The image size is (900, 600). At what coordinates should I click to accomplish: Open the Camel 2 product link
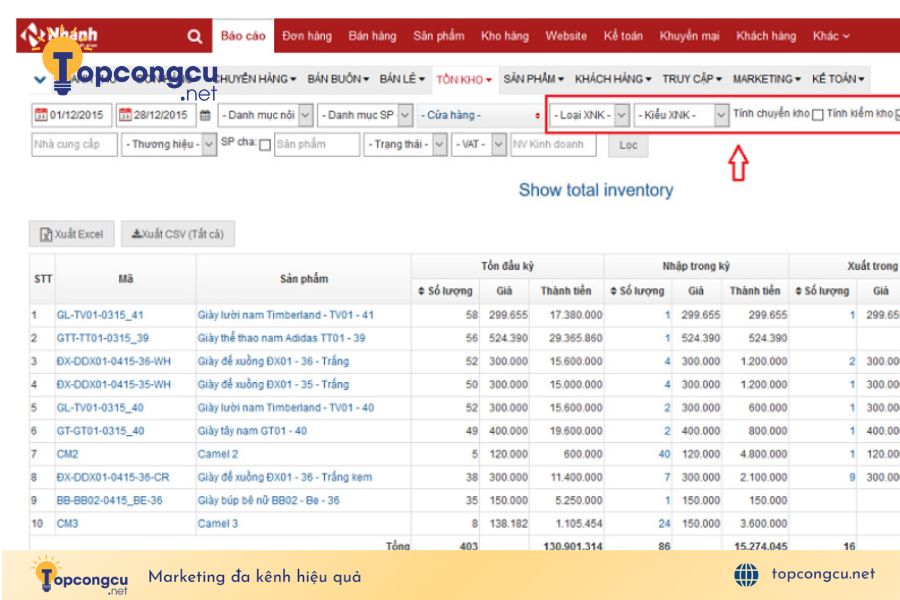click(218, 454)
